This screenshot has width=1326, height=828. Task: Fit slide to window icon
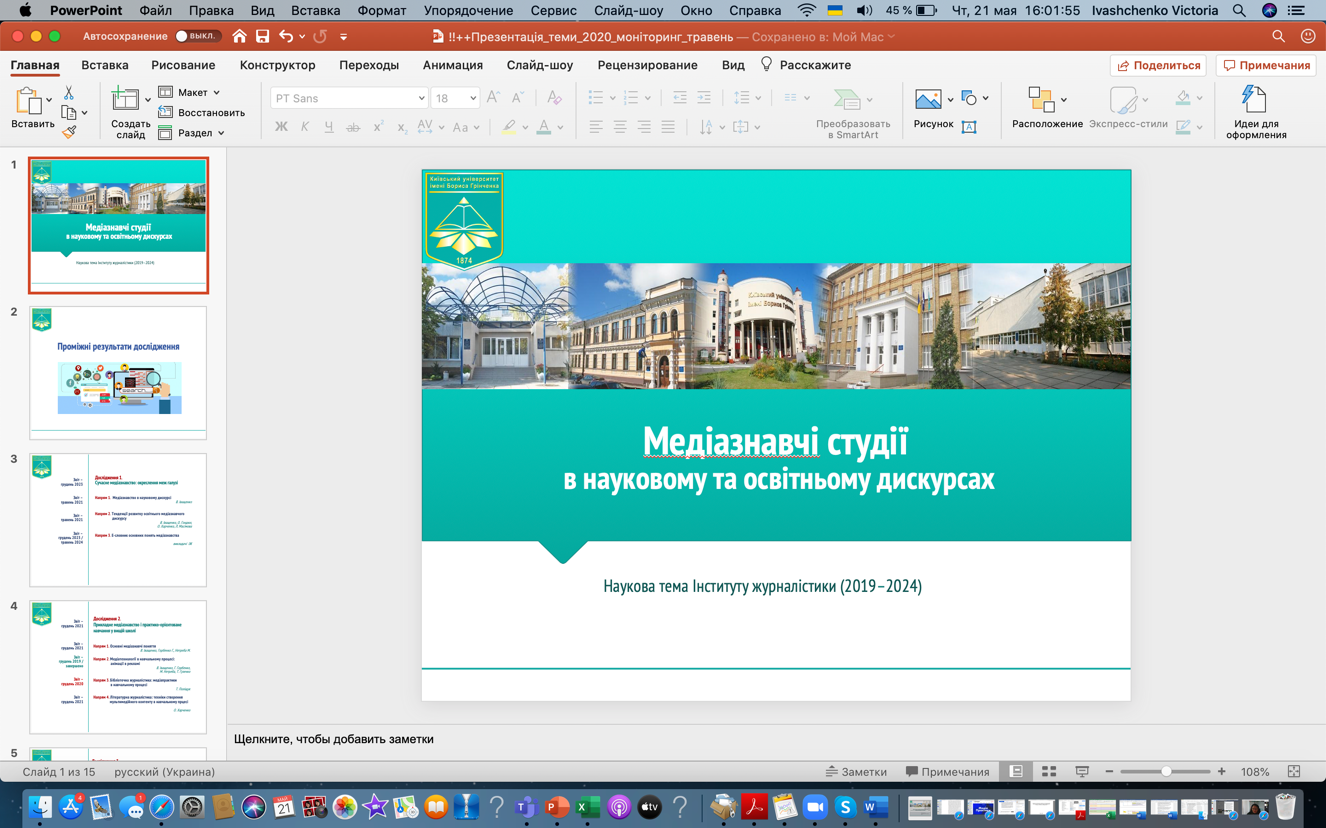click(1294, 772)
